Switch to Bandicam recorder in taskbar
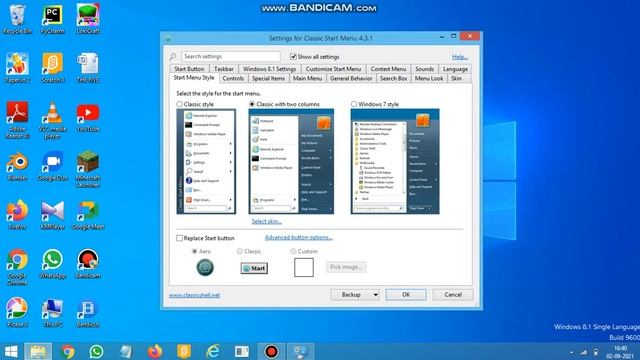This screenshot has width=640, height=360. [271, 351]
